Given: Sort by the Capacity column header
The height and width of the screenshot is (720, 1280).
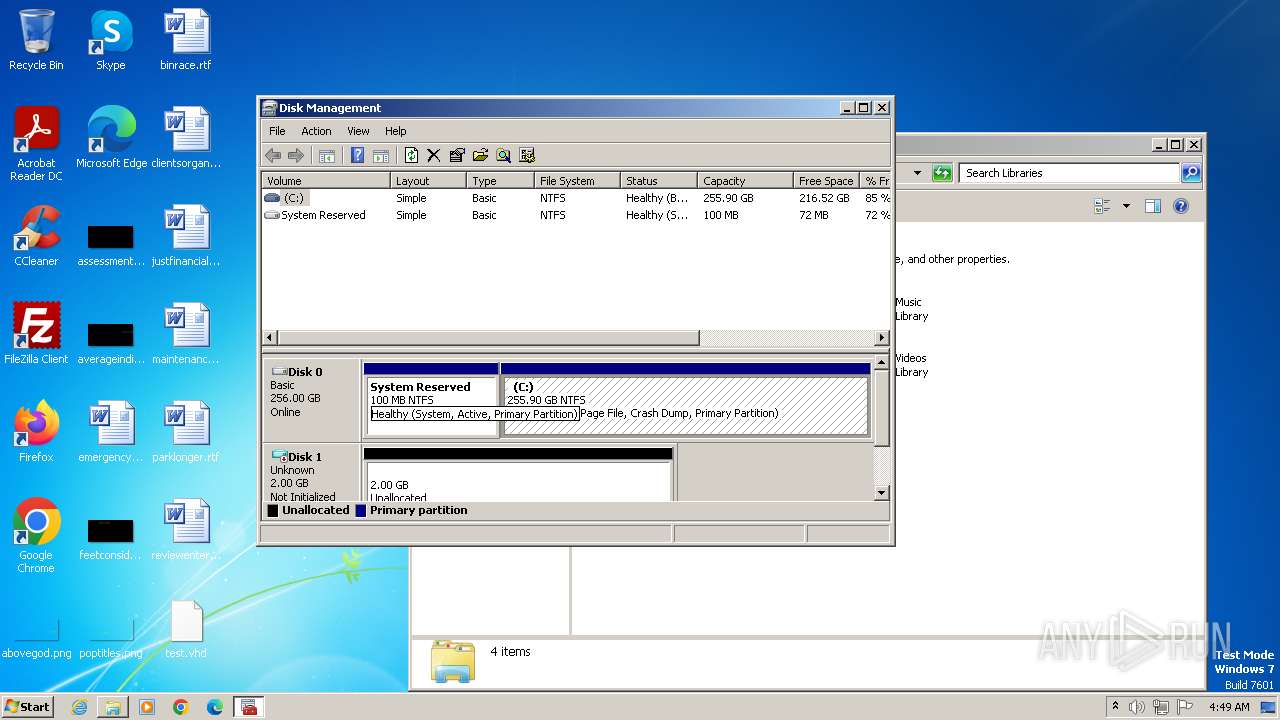Looking at the screenshot, I should pos(745,181).
